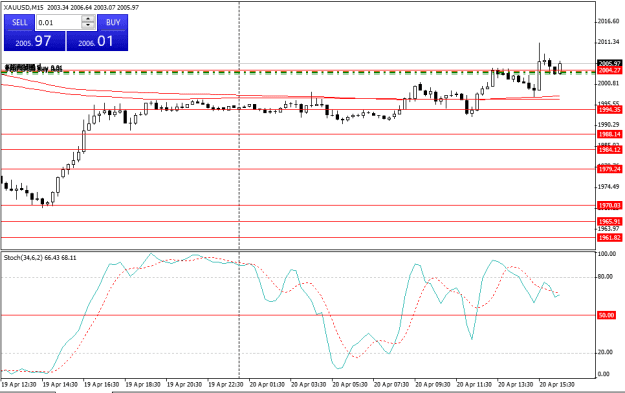
Task: Decrease lot volume with the down stepper arrow
Action: [x=88, y=26]
